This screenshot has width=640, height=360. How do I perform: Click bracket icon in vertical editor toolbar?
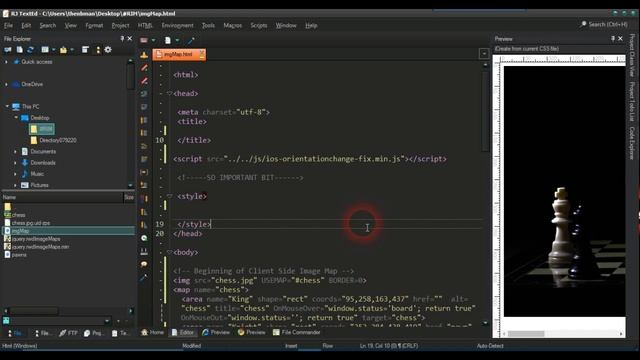click(x=144, y=172)
